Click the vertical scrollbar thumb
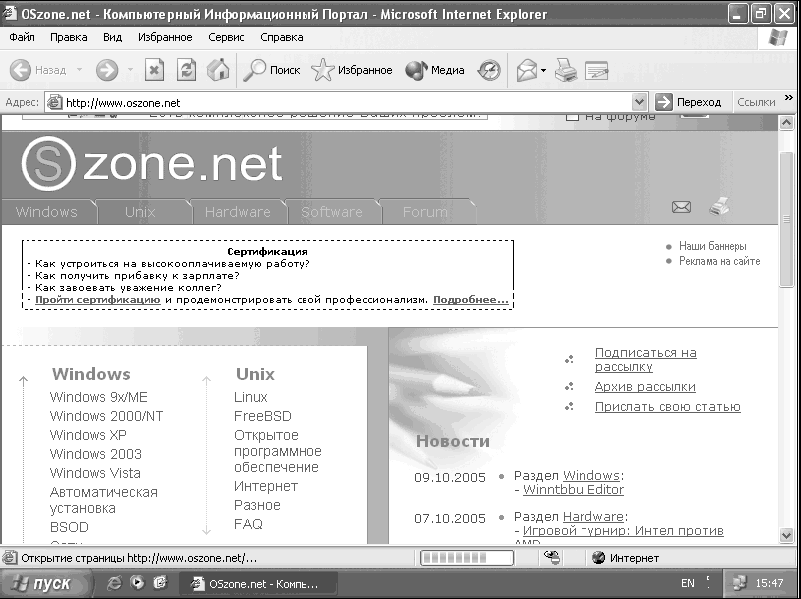The width and height of the screenshot is (801, 599). [x=787, y=220]
